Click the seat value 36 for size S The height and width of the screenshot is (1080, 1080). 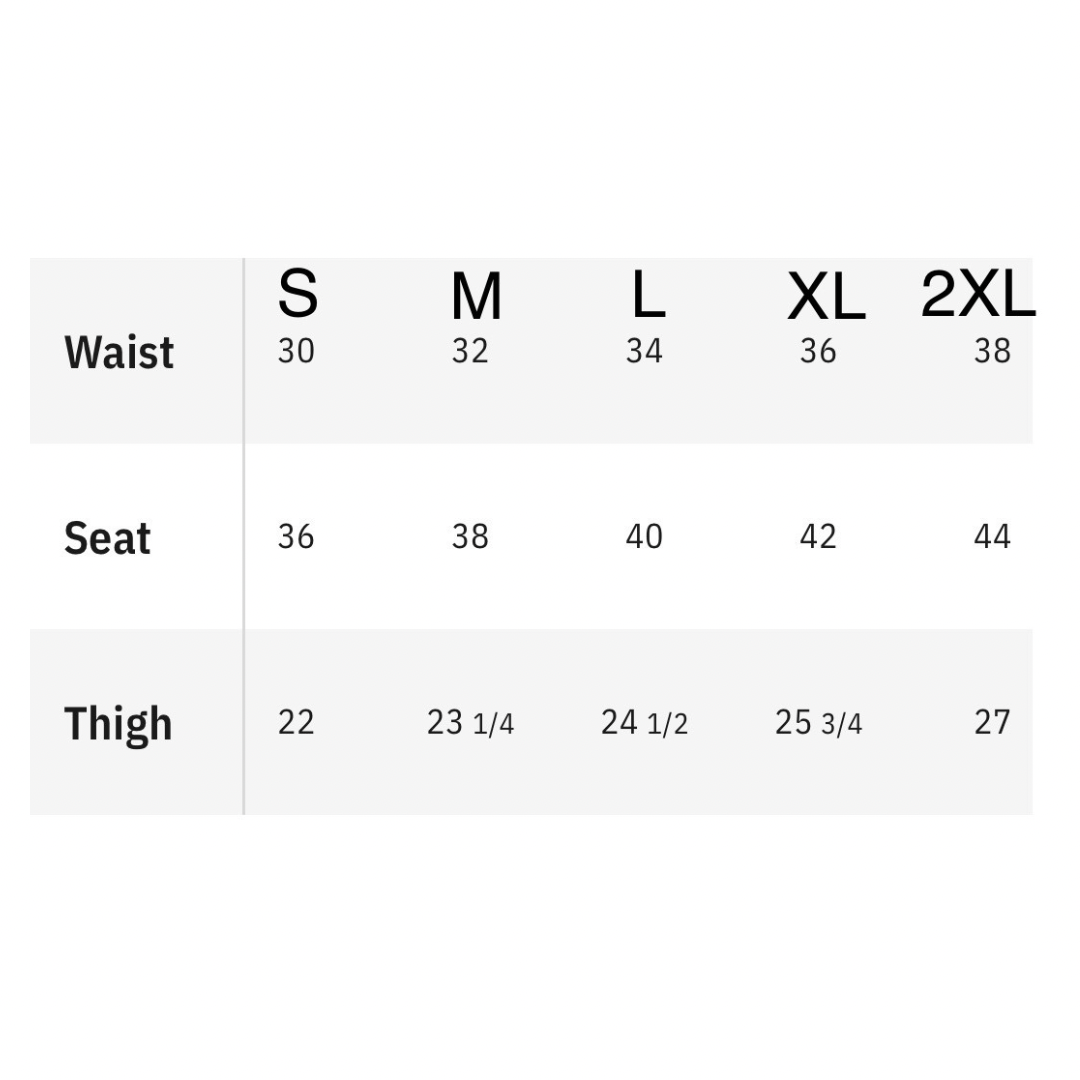(296, 537)
